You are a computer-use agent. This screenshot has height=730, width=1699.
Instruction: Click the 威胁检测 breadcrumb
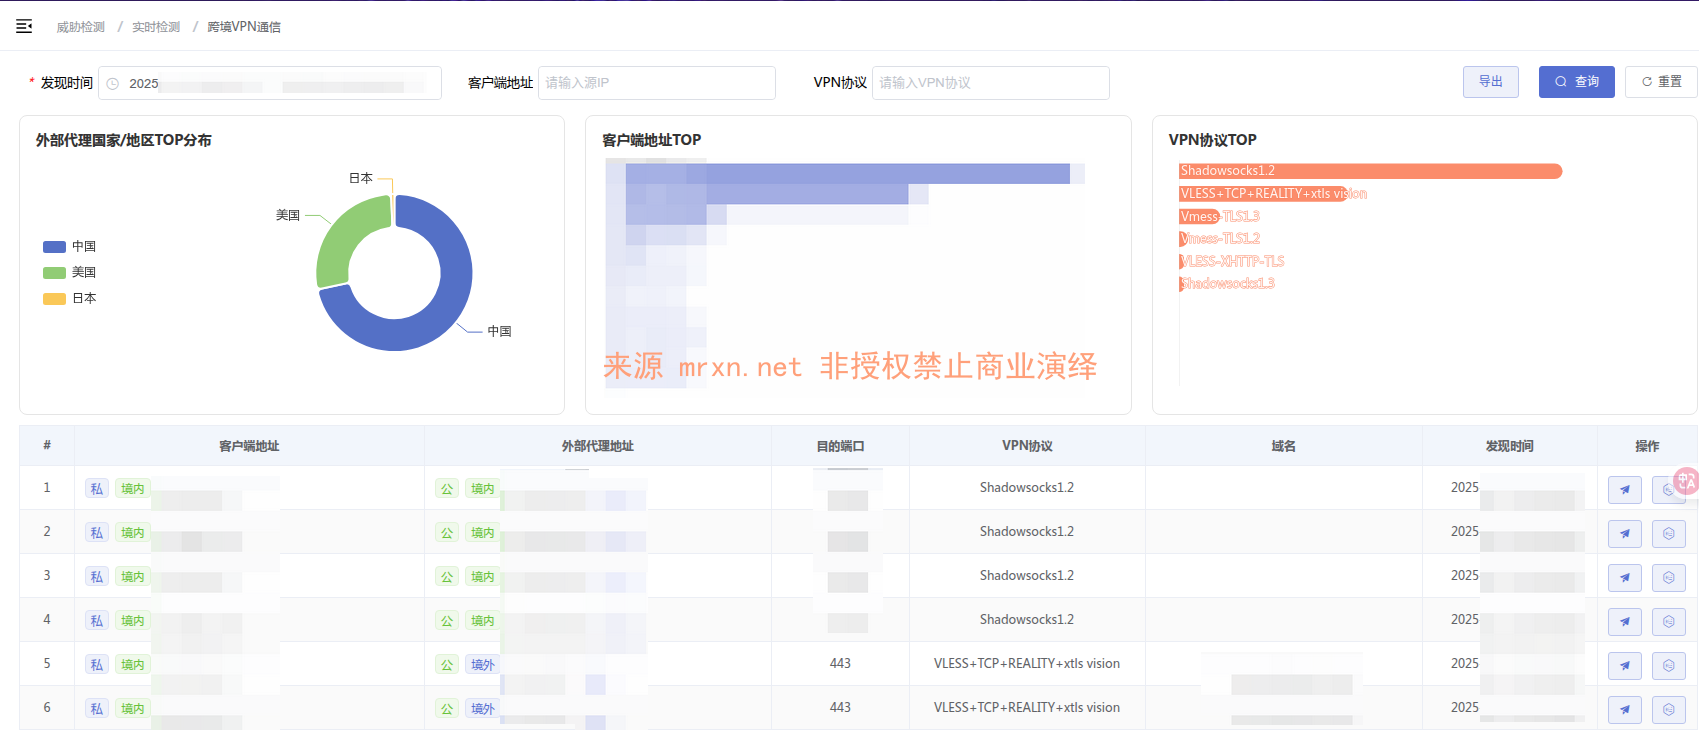pos(81,27)
